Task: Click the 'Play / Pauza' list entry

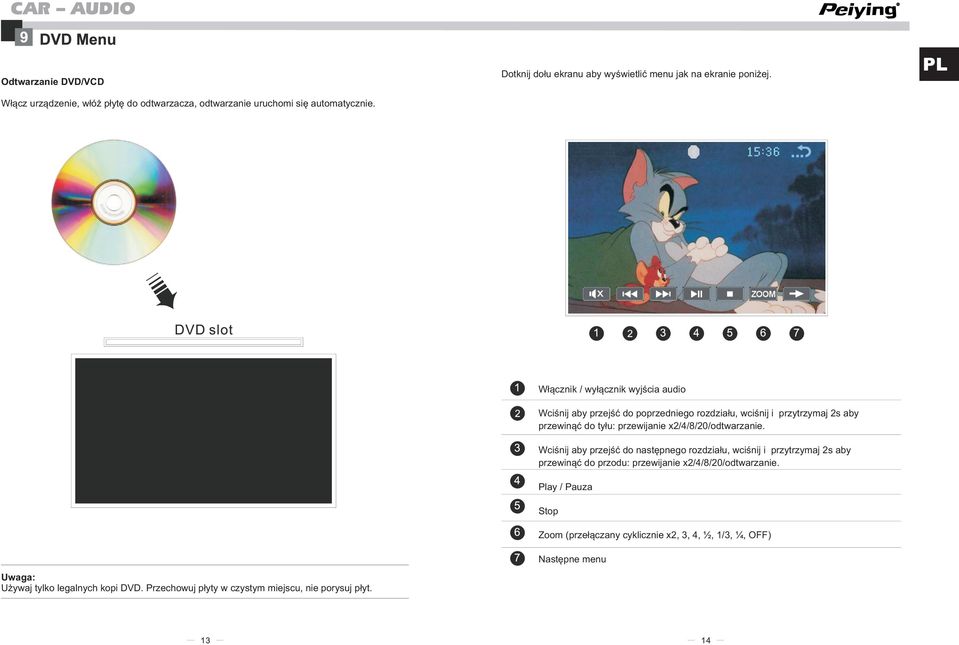Action: point(565,487)
